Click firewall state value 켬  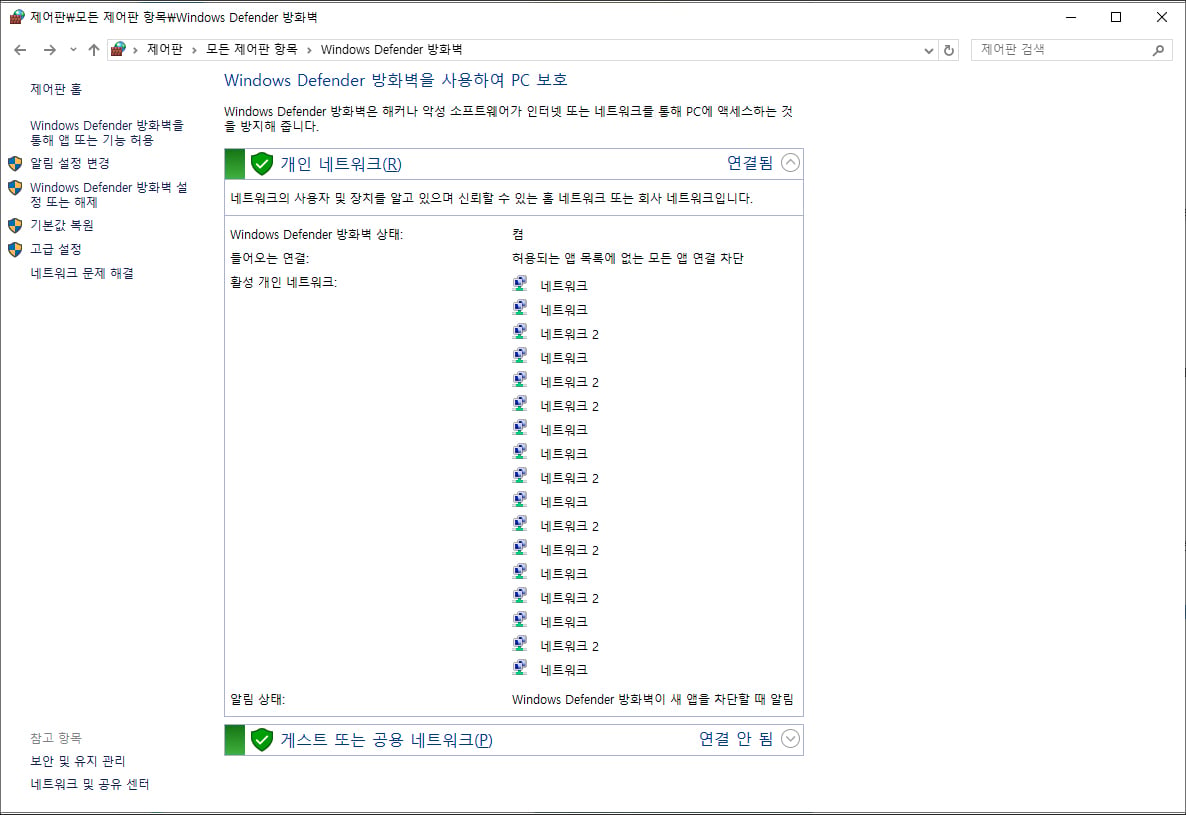tap(518, 234)
